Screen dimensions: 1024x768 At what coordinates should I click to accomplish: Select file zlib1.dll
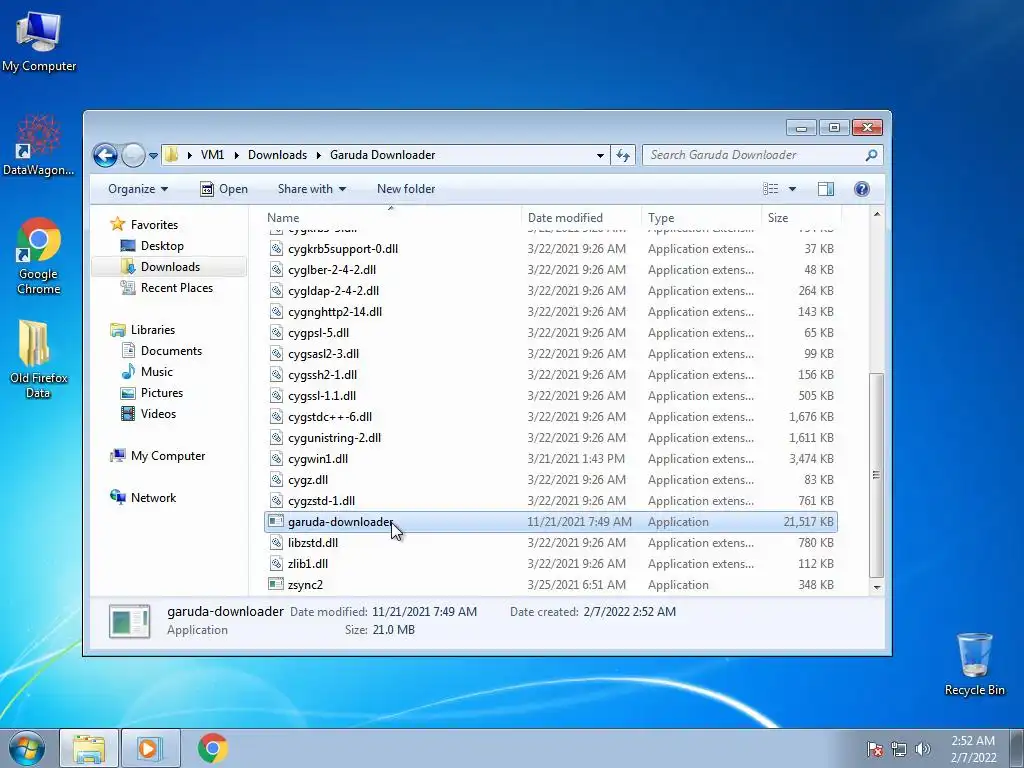[308, 564]
